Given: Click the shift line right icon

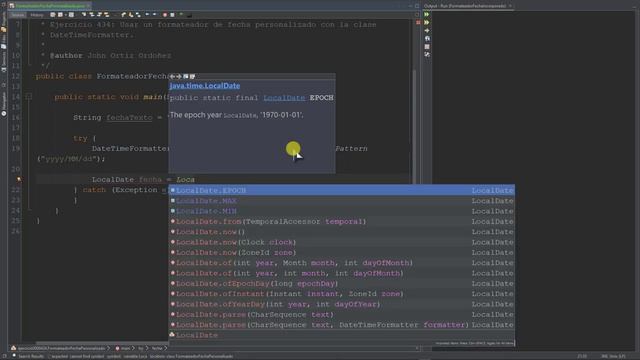Looking at the screenshot, I should [x=154, y=15].
